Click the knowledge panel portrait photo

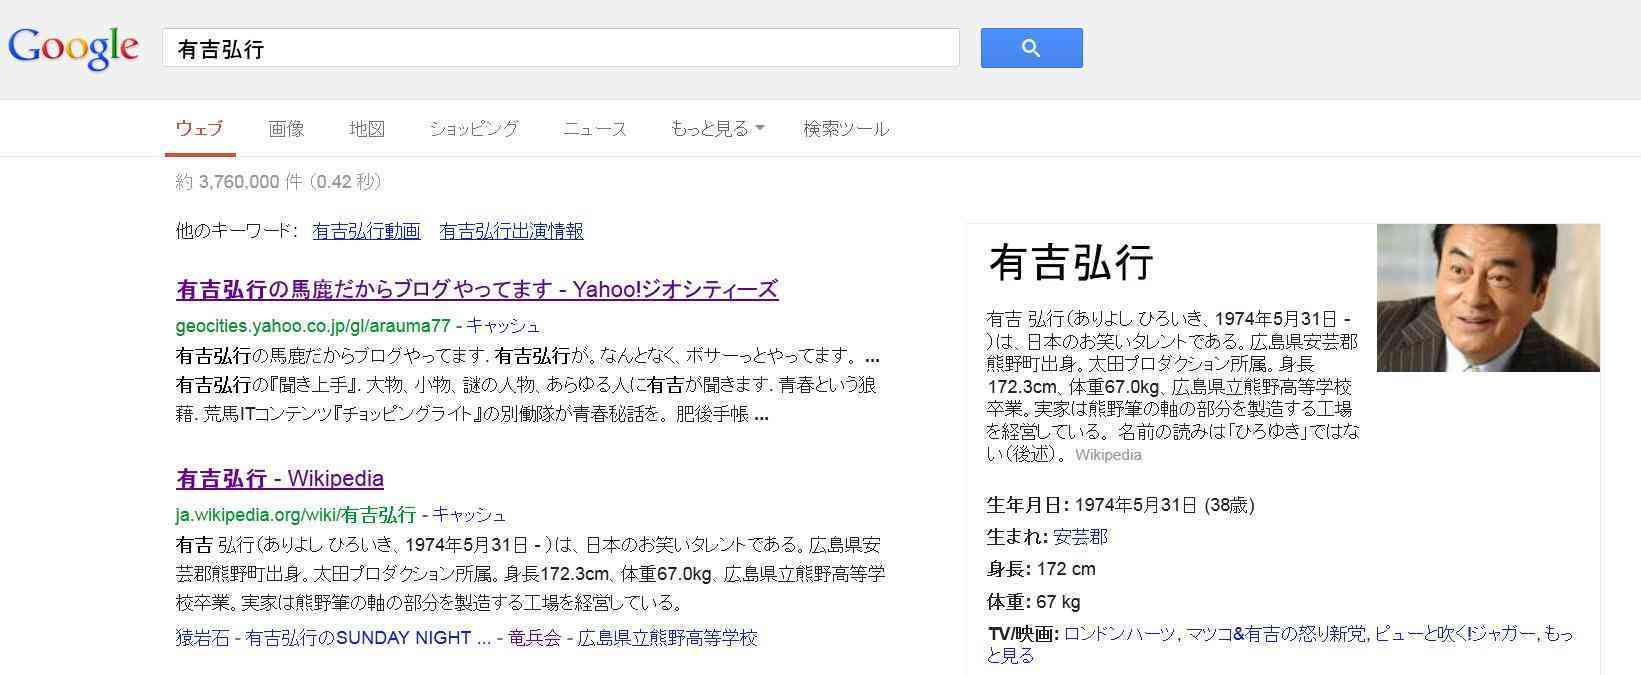[1488, 298]
